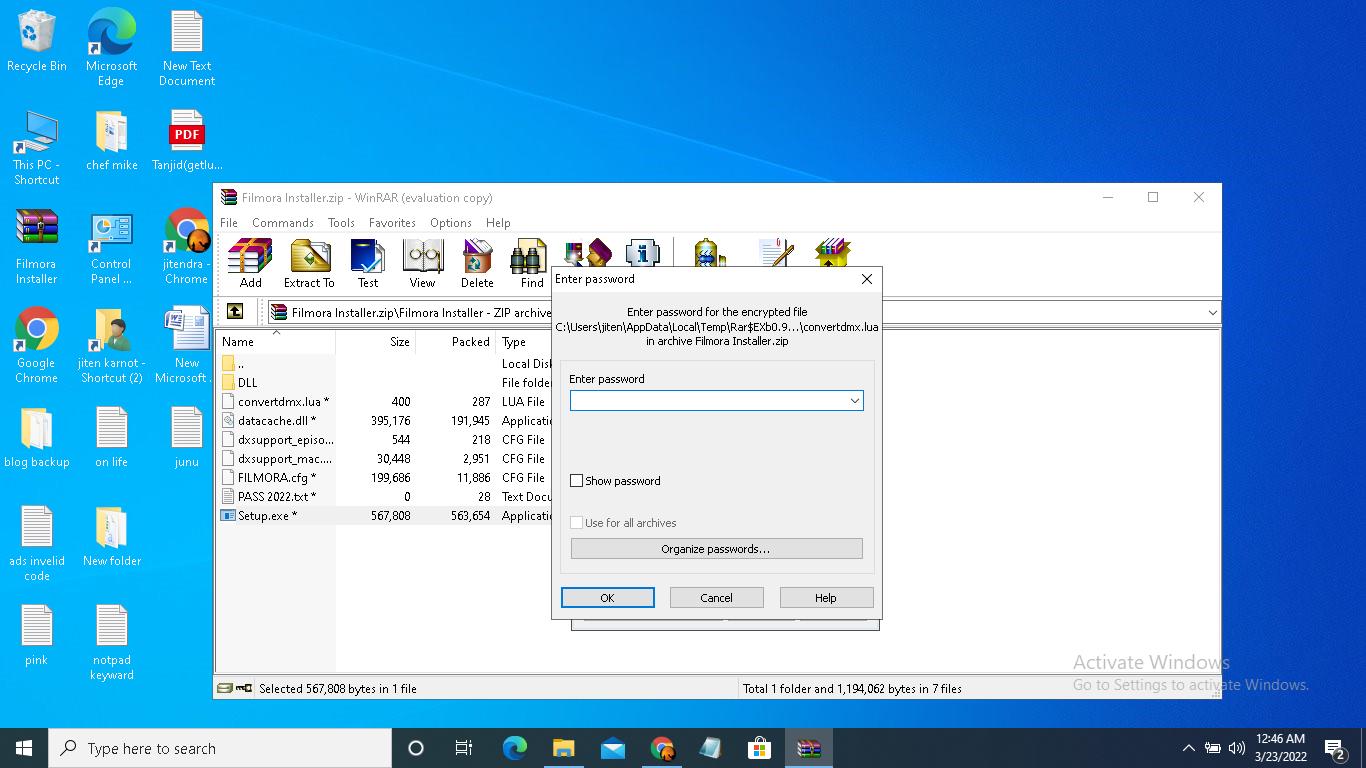
Task: Expand the Enter password dropdown arrow
Action: click(854, 401)
